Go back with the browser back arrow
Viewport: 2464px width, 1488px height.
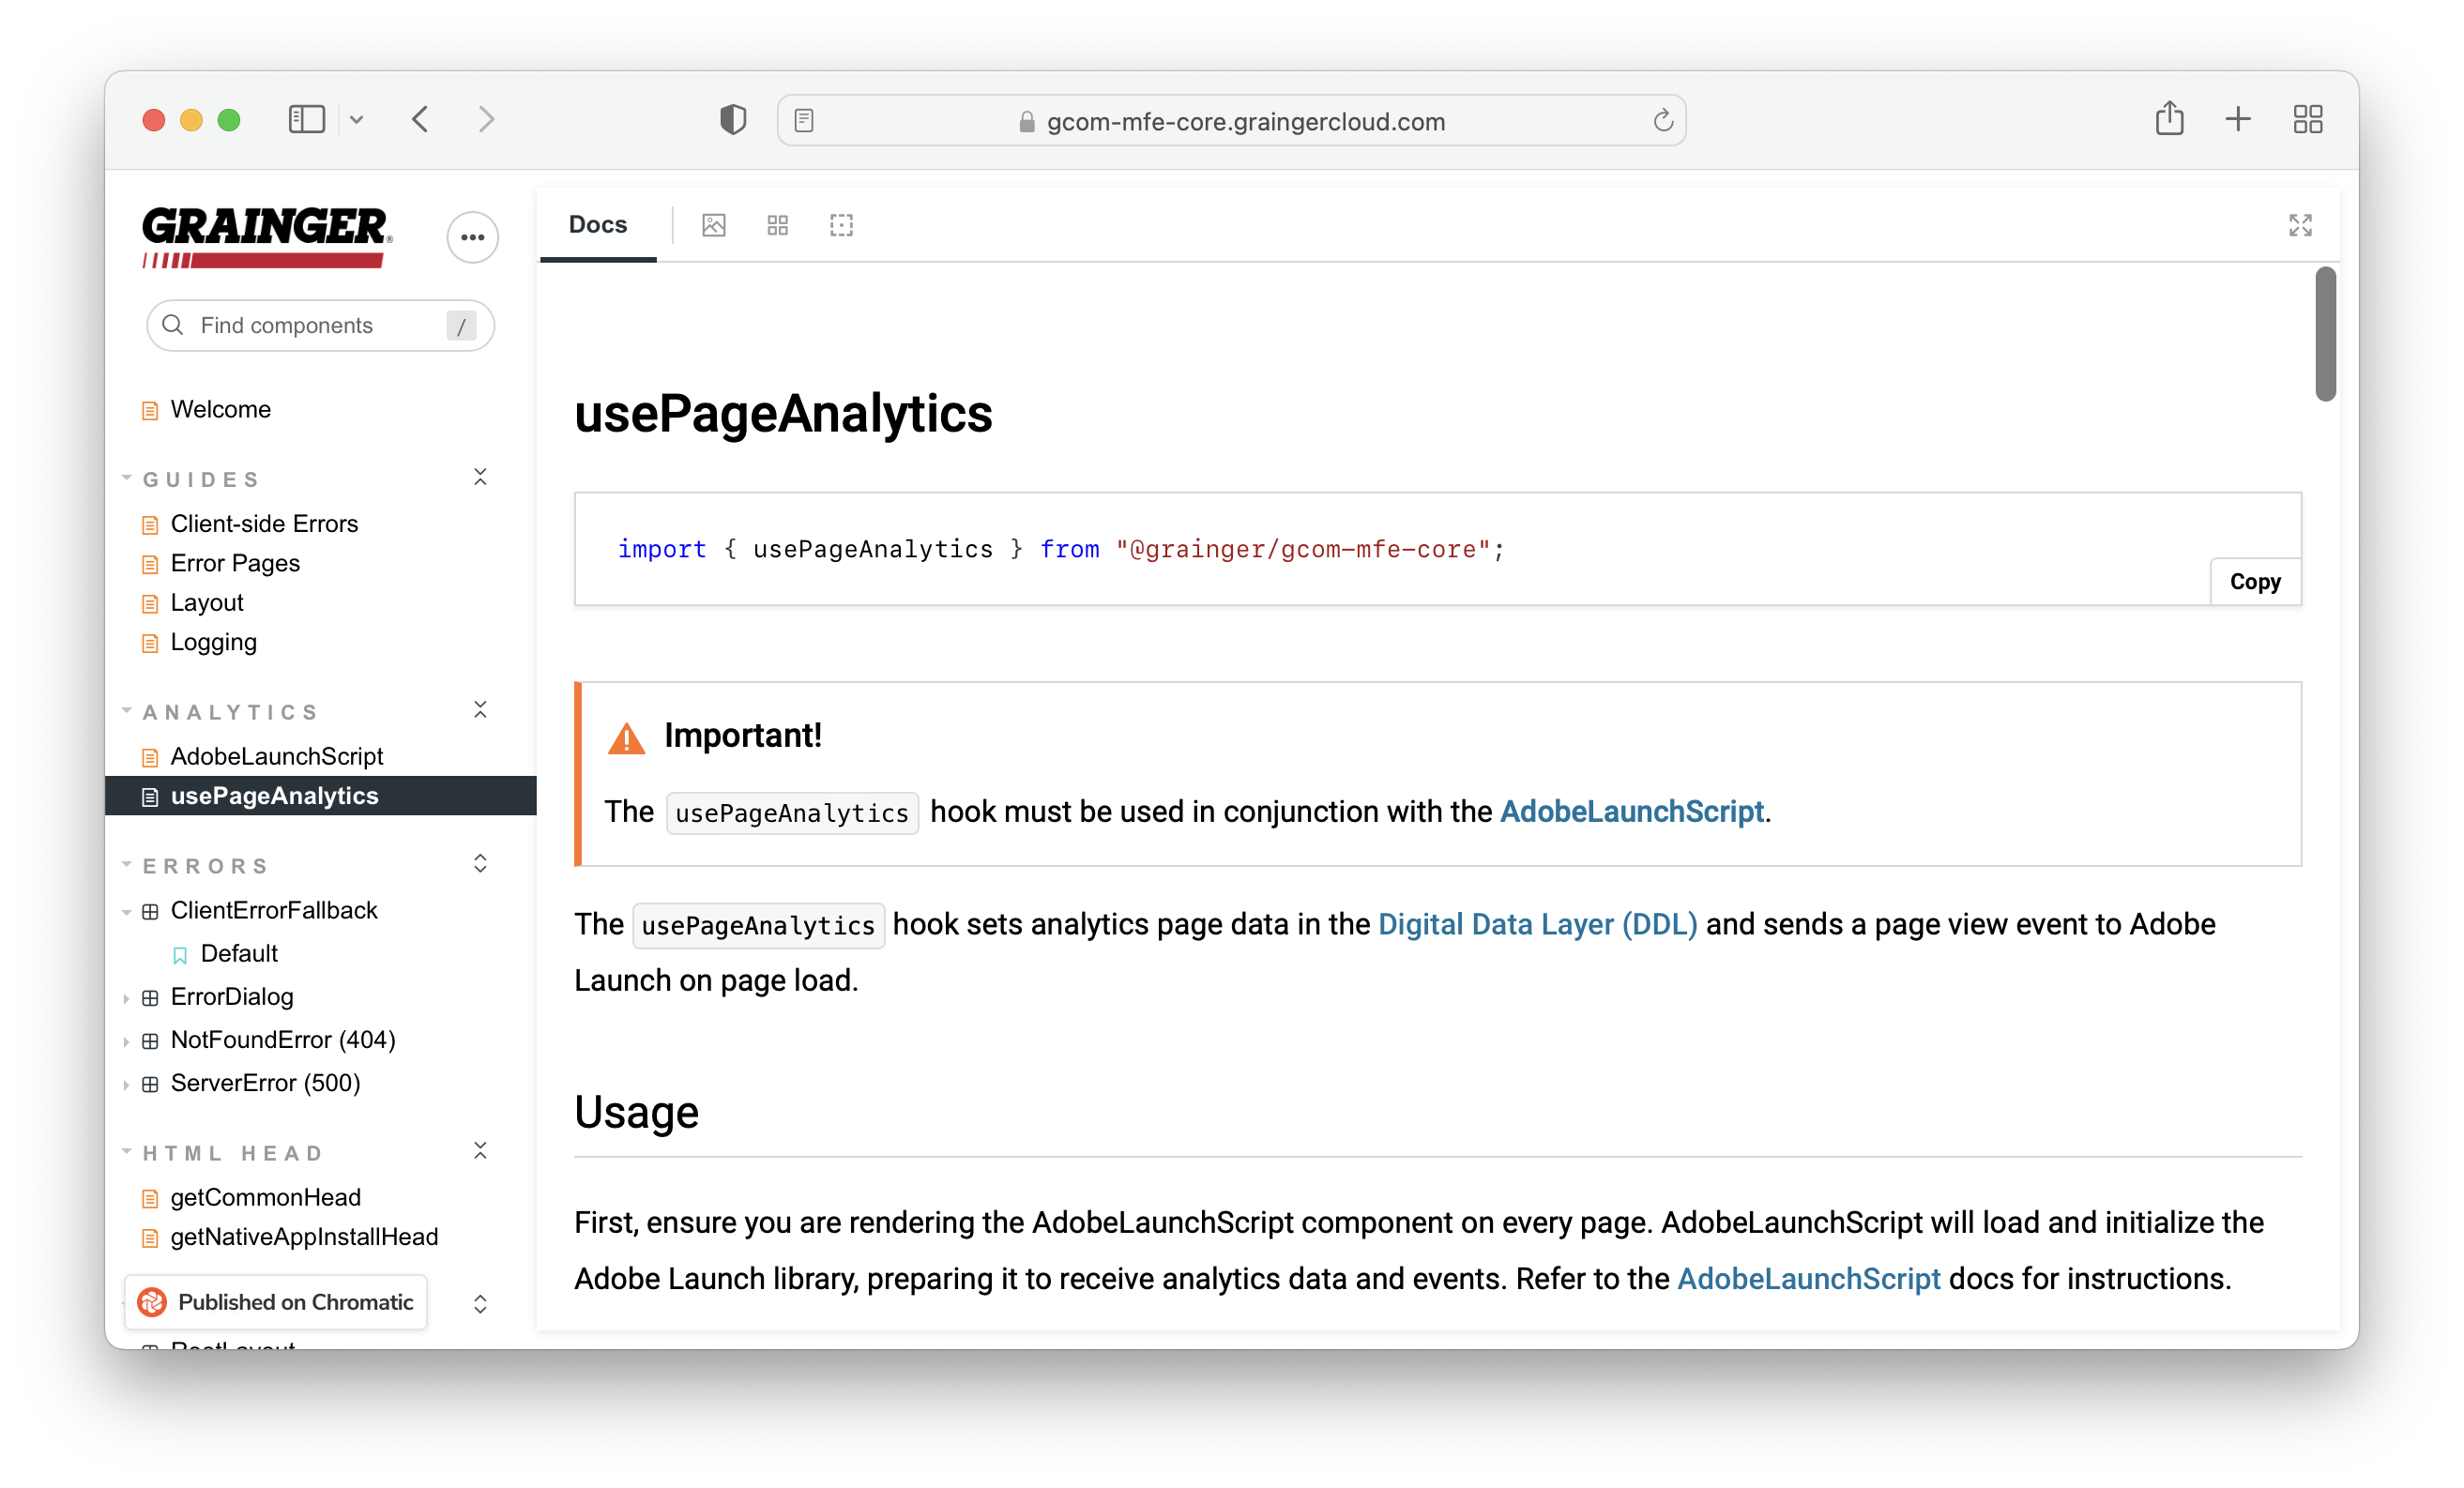[x=421, y=120]
